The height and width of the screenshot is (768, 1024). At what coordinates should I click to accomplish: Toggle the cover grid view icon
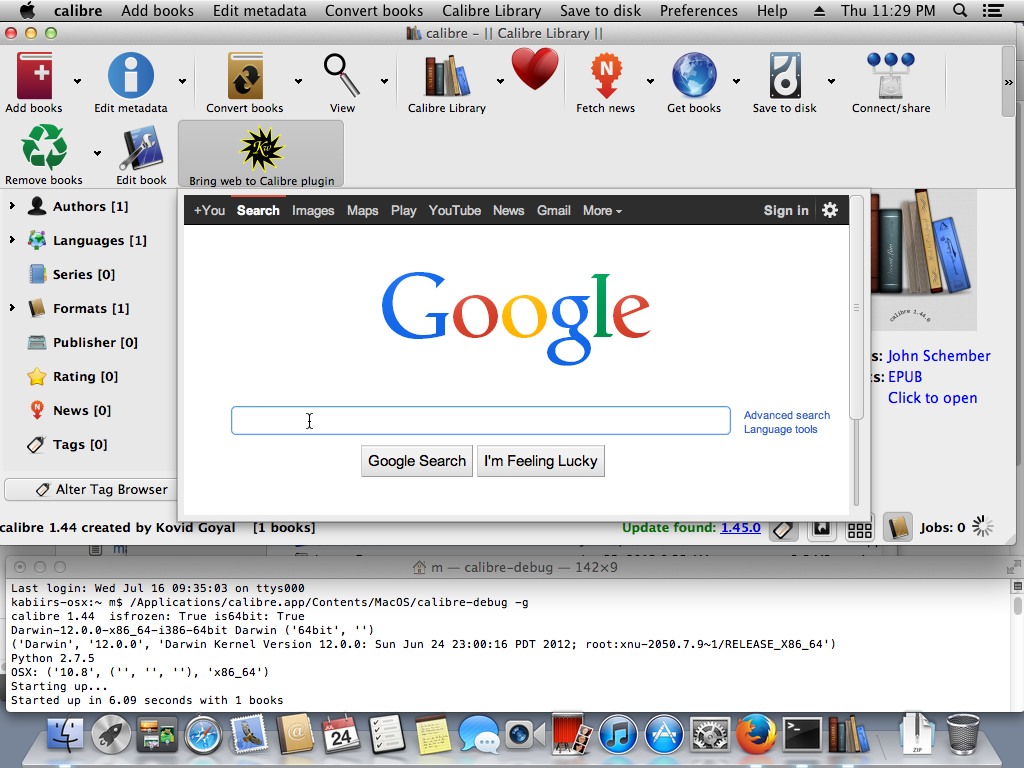tap(859, 529)
